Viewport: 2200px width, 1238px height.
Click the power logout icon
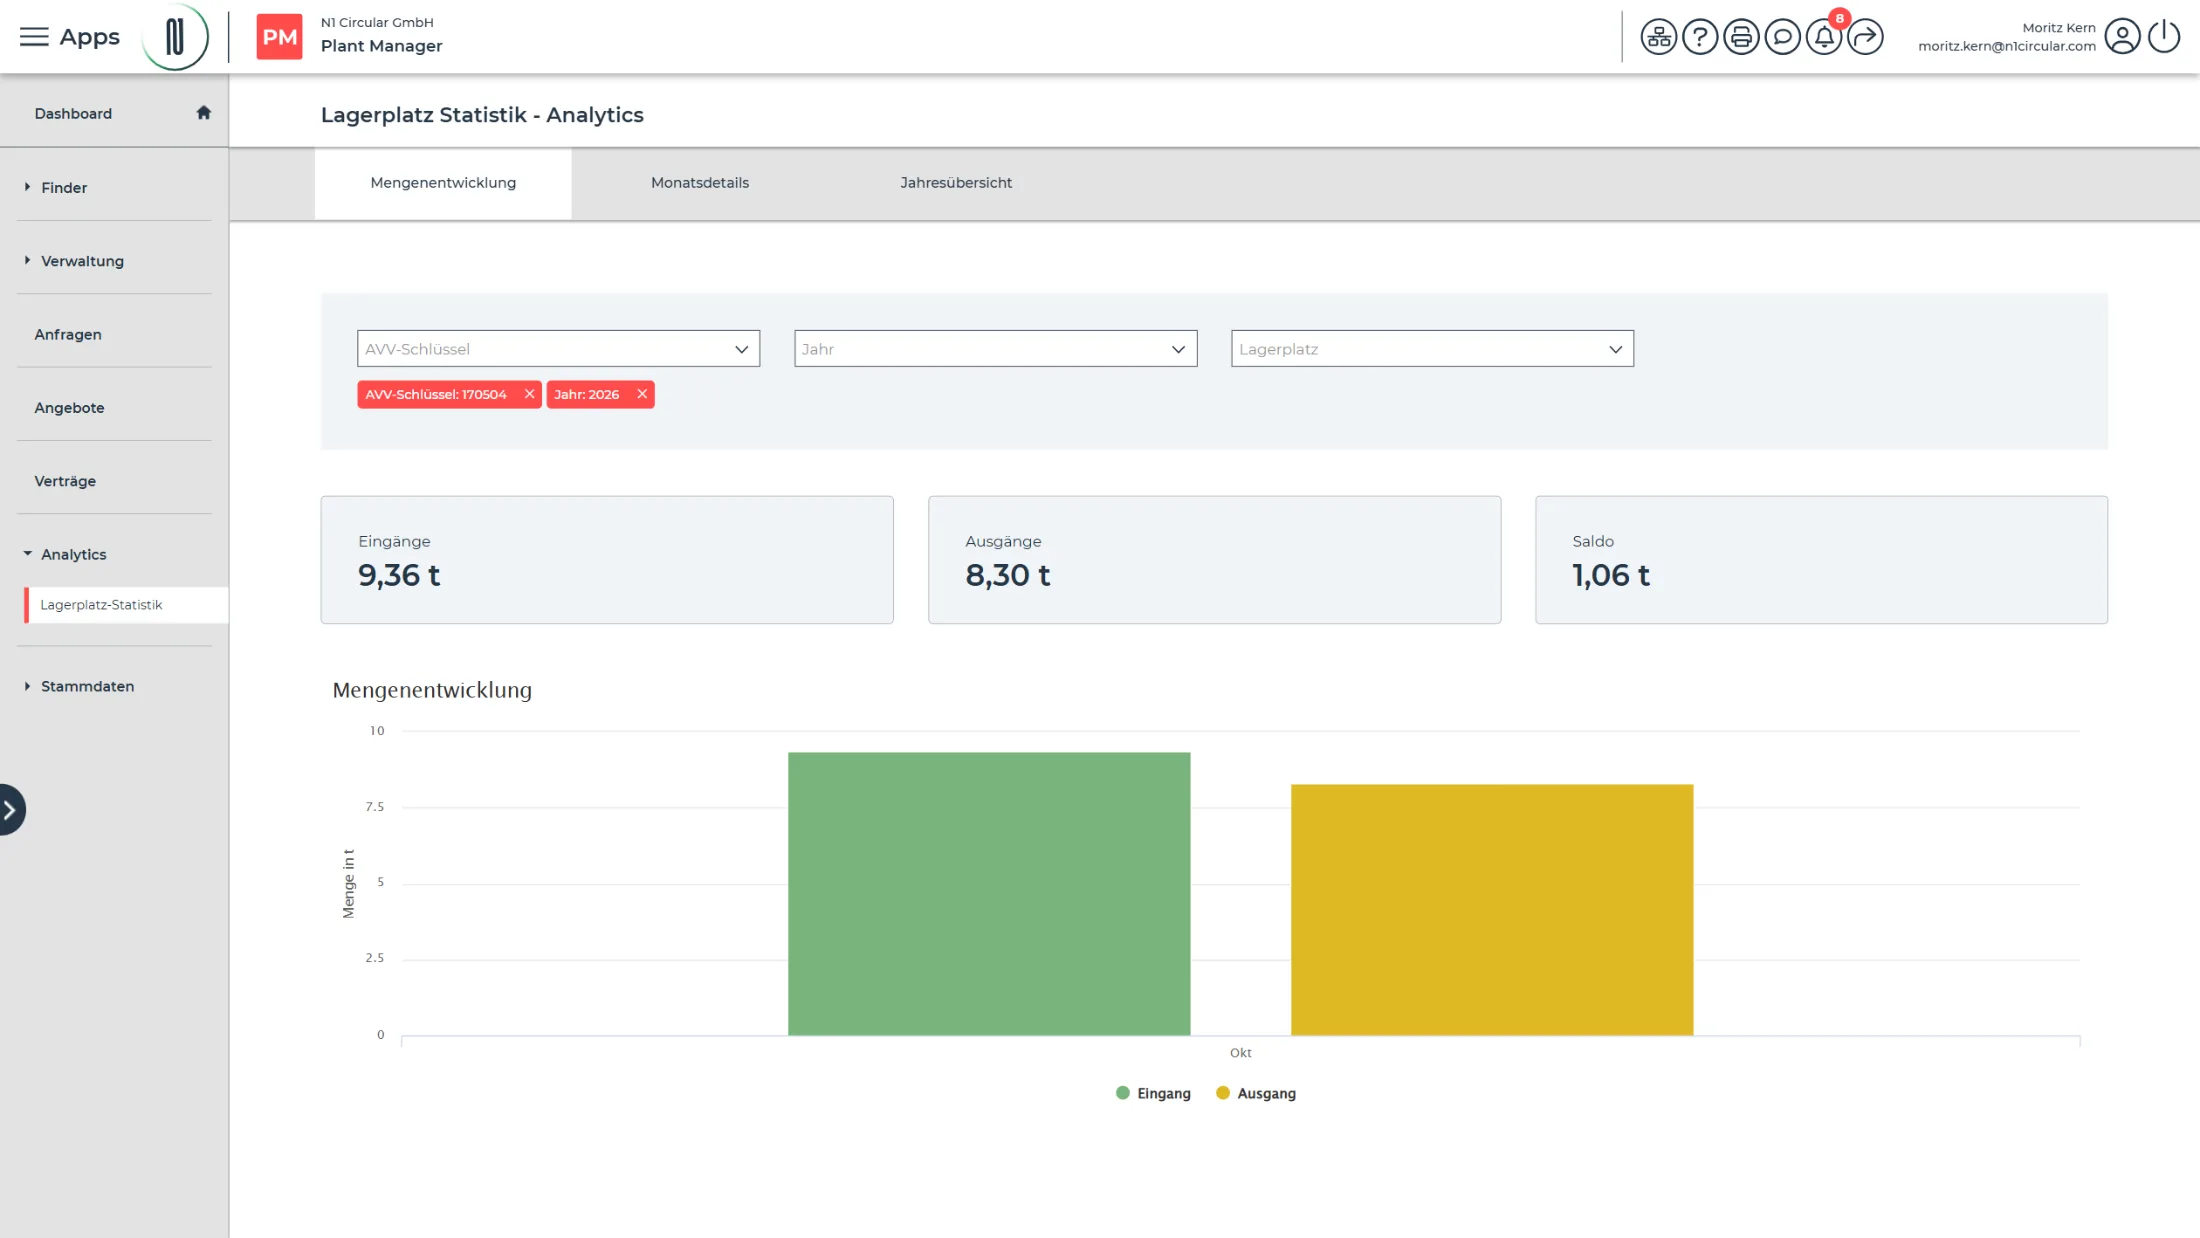click(x=2164, y=37)
